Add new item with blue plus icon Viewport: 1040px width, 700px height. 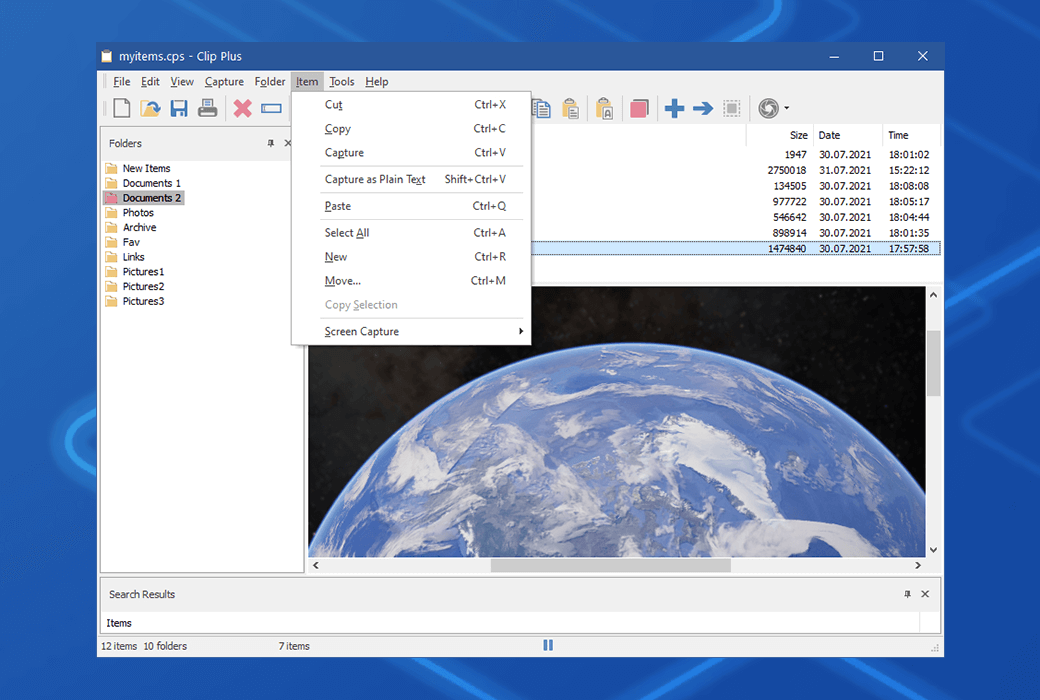tap(674, 108)
